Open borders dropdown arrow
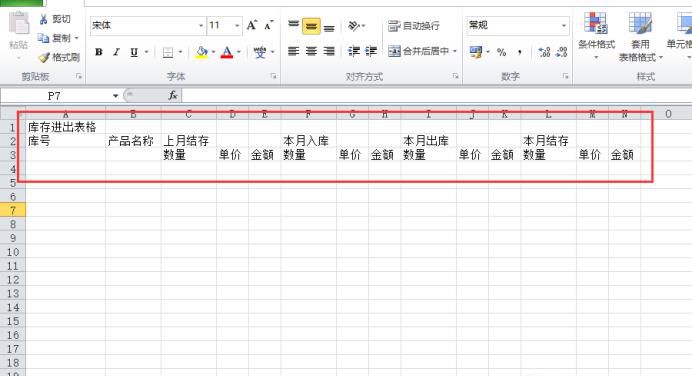This screenshot has width=692, height=376. coord(180,52)
